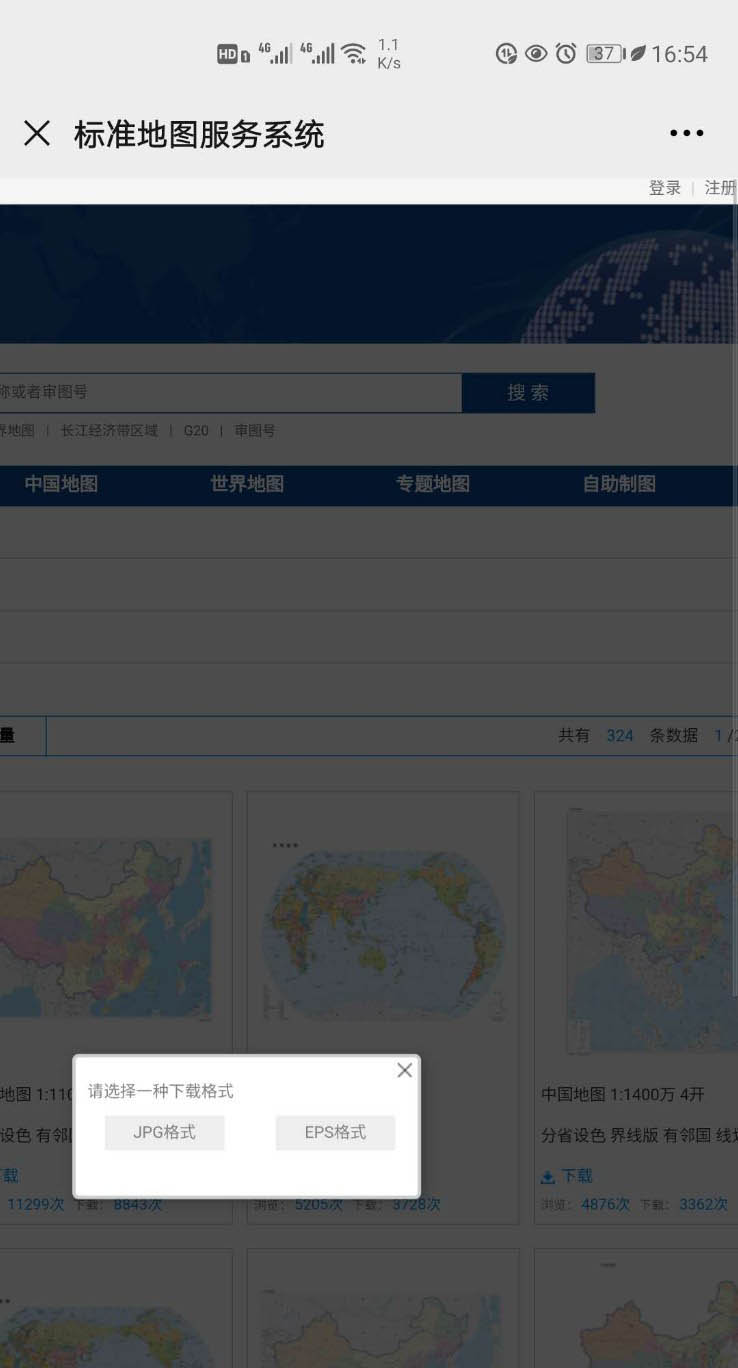738x1368 pixels.
Task: Open the 1:1400万 China map thumbnail
Action: pos(651,930)
